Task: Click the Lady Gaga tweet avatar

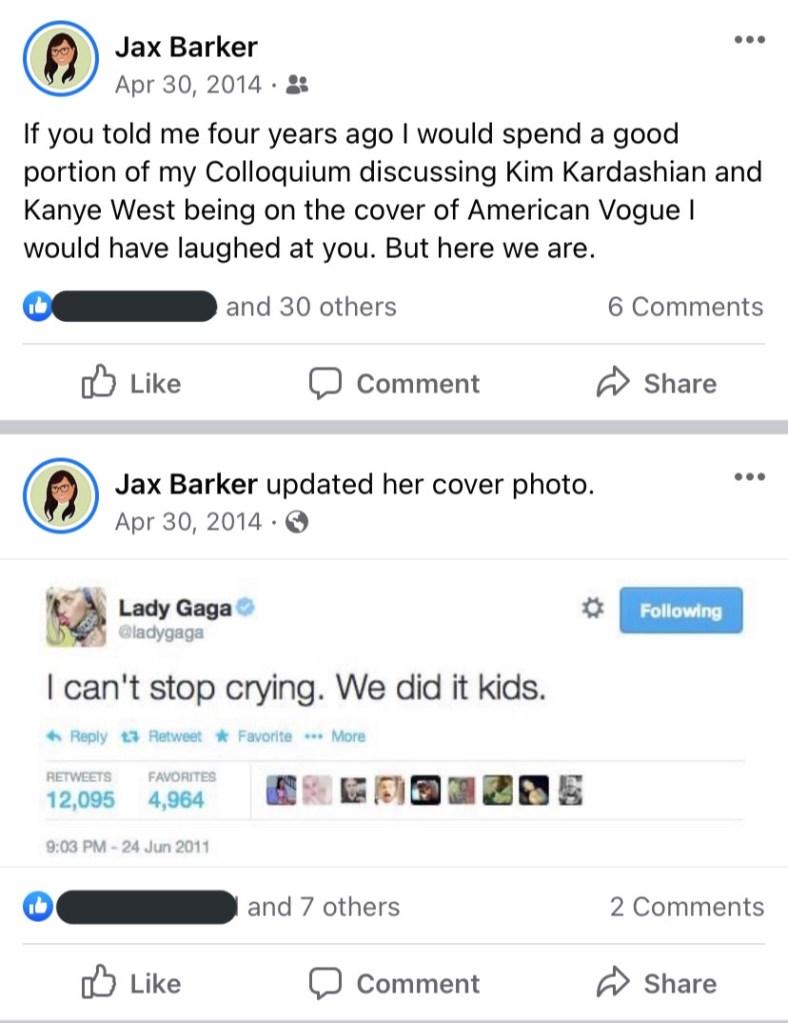Action: [76, 616]
